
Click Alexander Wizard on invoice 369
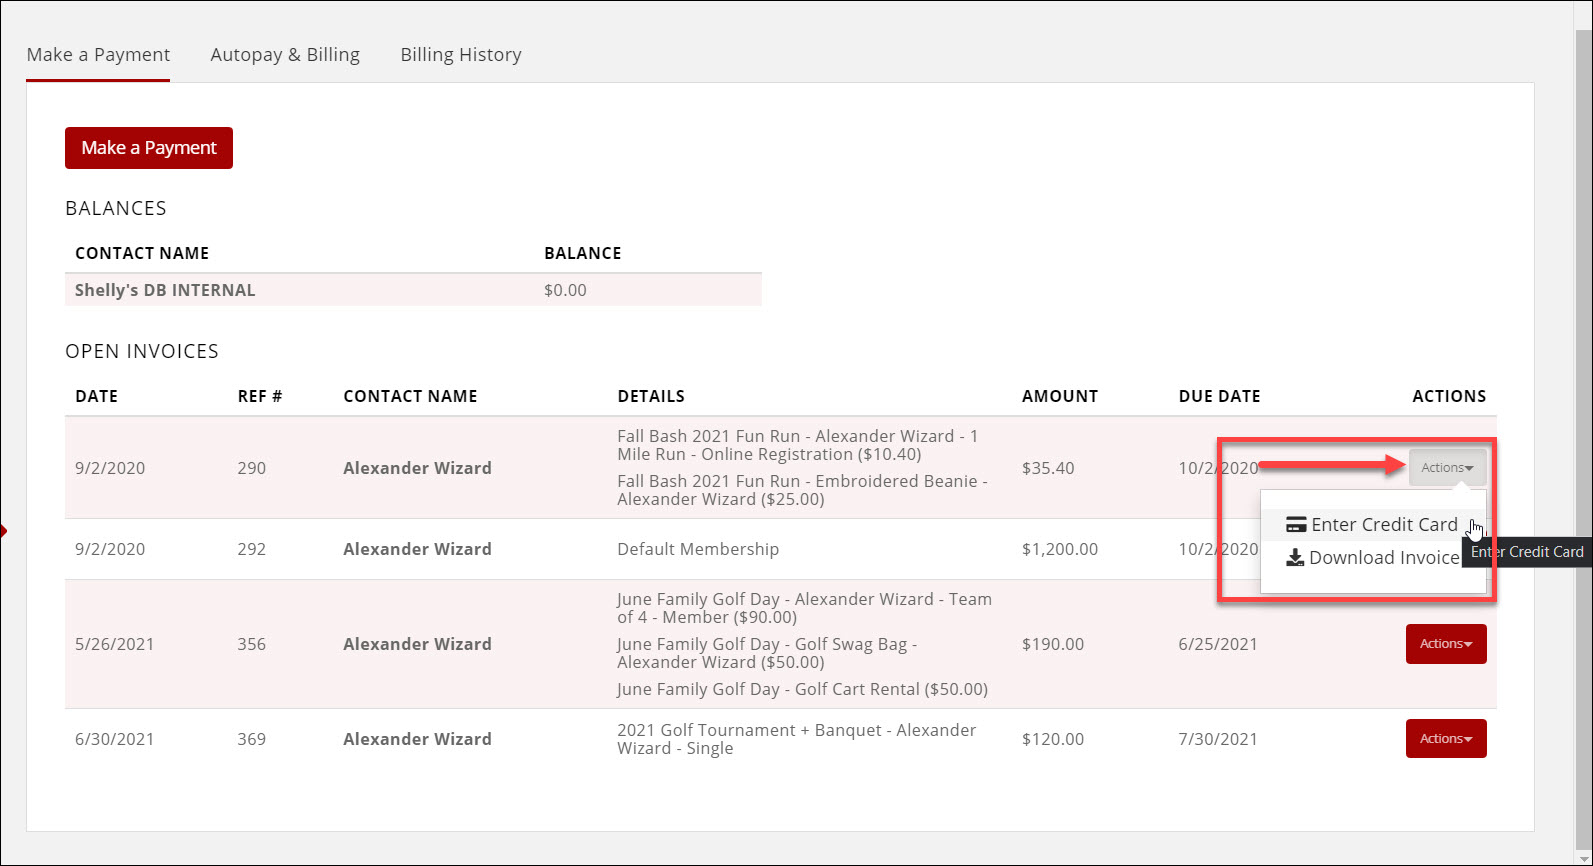417,739
